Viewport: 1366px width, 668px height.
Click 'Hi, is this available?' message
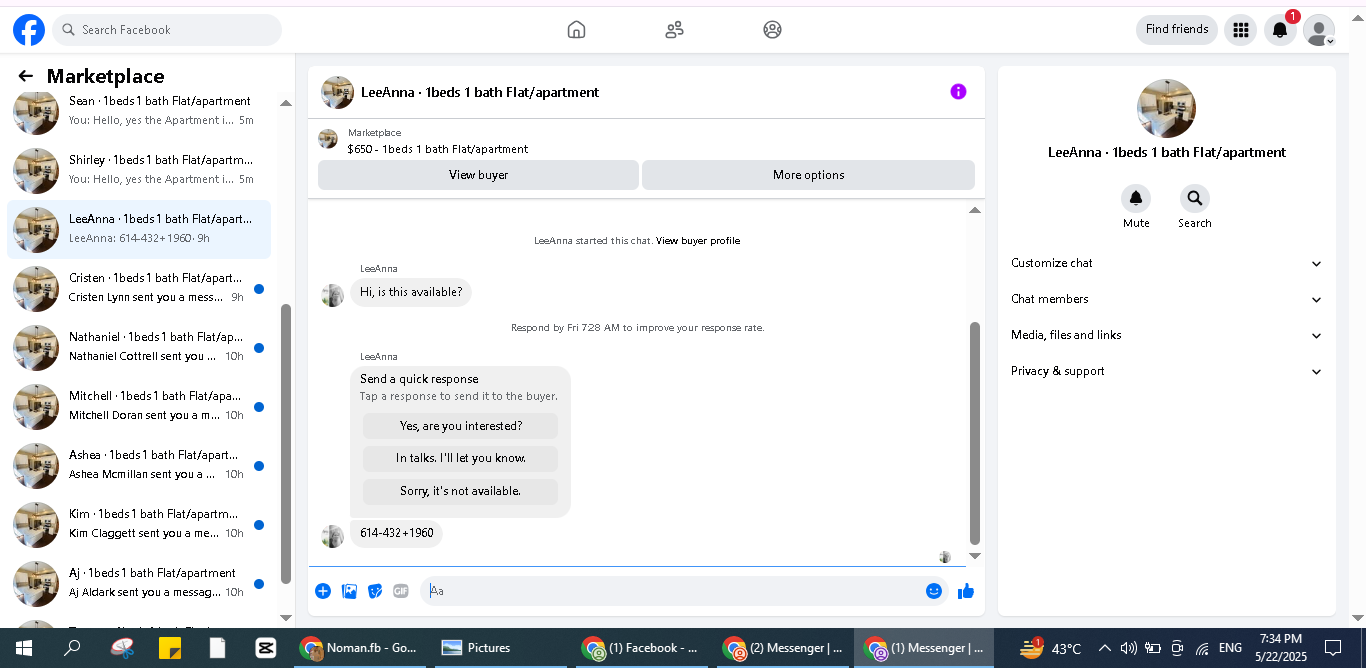tap(411, 292)
